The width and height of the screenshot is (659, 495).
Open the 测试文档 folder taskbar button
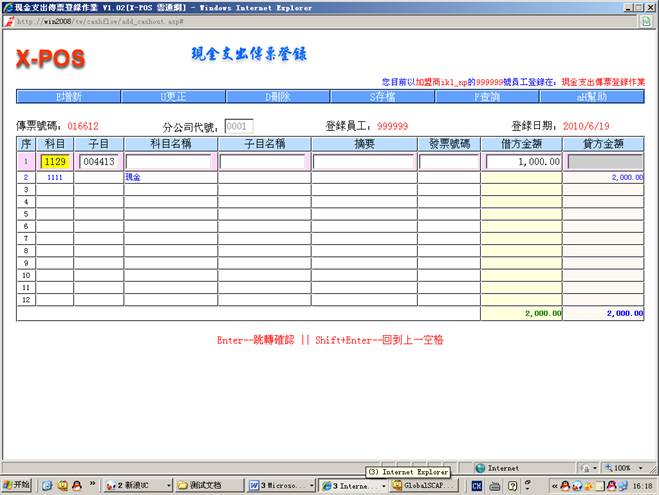[x=208, y=485]
